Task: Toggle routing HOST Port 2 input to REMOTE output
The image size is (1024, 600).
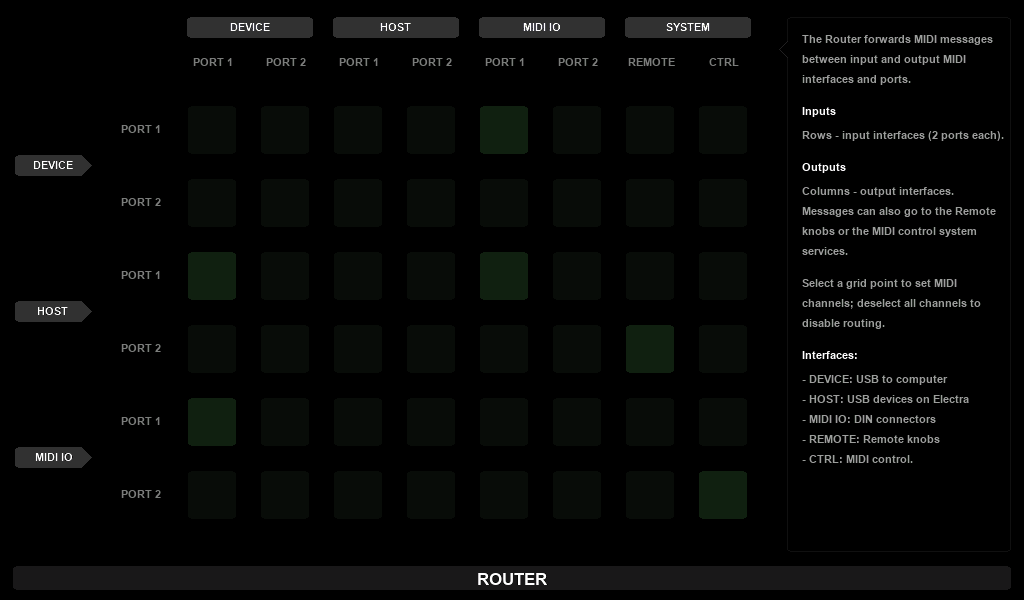Action: pos(650,349)
